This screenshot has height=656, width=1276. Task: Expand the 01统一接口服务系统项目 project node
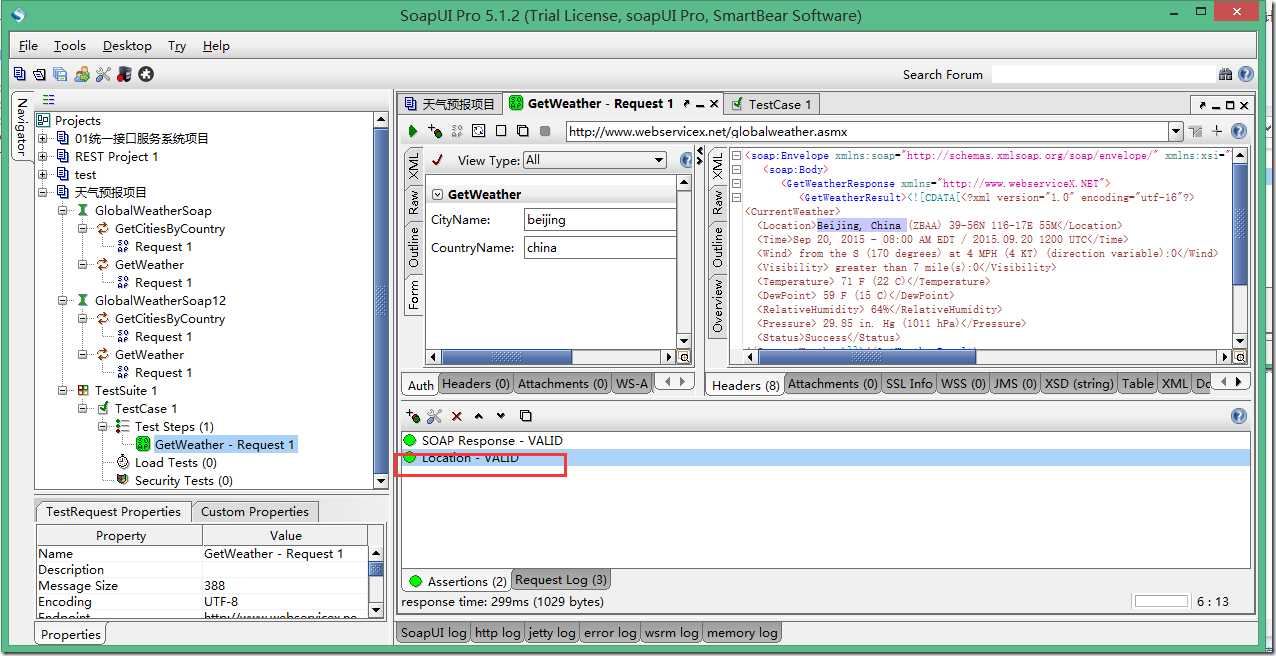[43, 139]
